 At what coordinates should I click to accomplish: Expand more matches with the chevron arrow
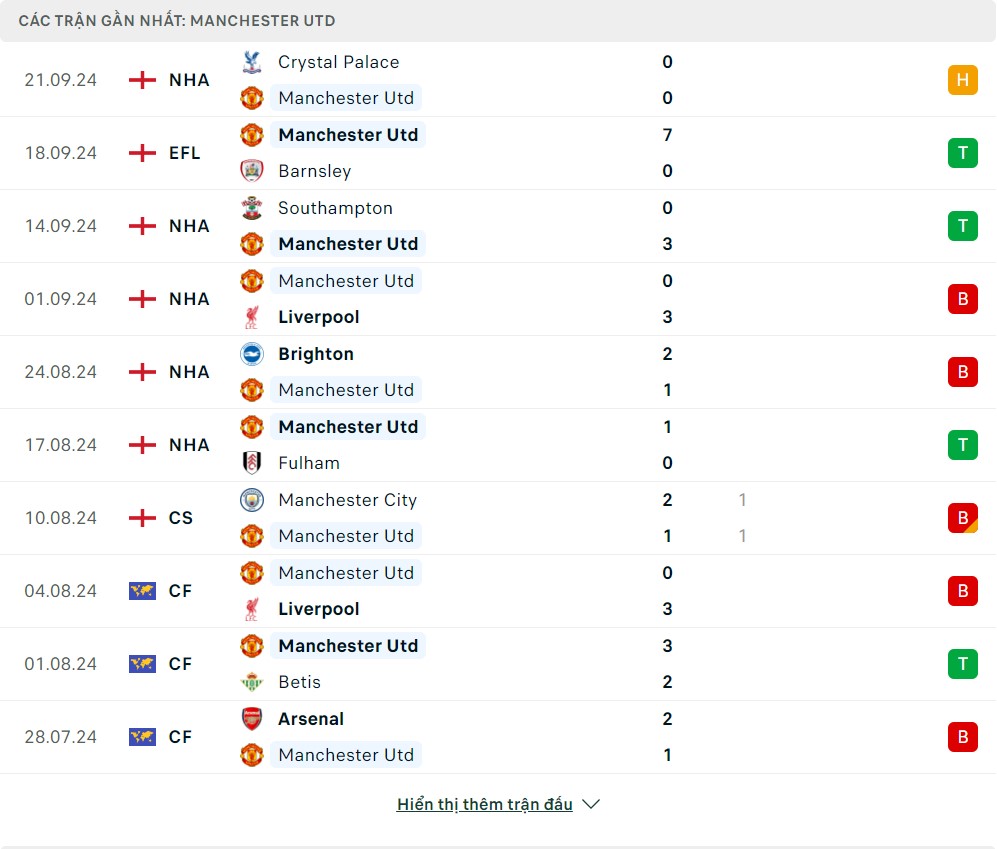591,804
